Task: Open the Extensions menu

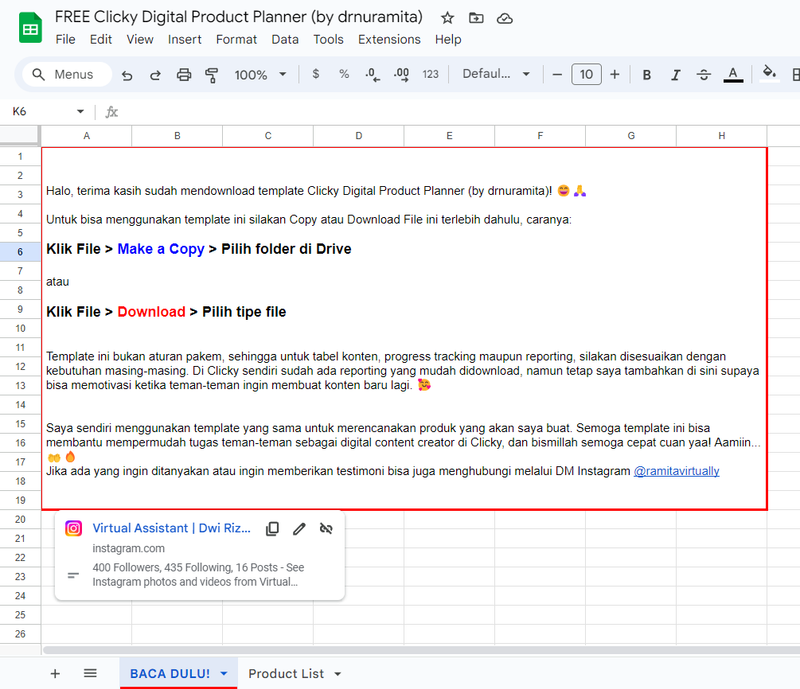Action: (x=389, y=40)
